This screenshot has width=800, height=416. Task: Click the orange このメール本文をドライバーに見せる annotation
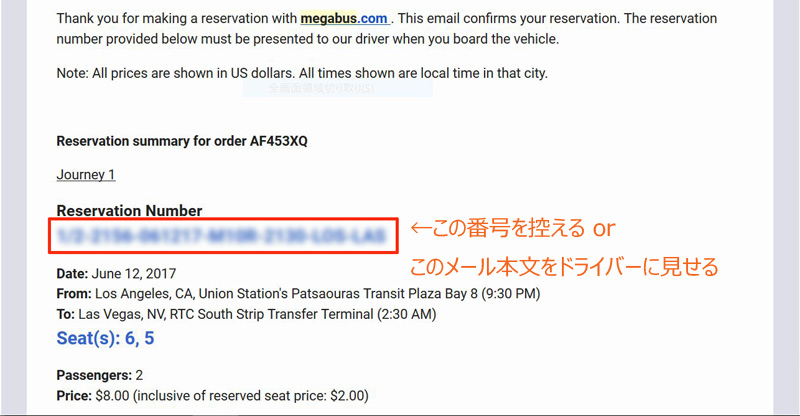tap(564, 267)
